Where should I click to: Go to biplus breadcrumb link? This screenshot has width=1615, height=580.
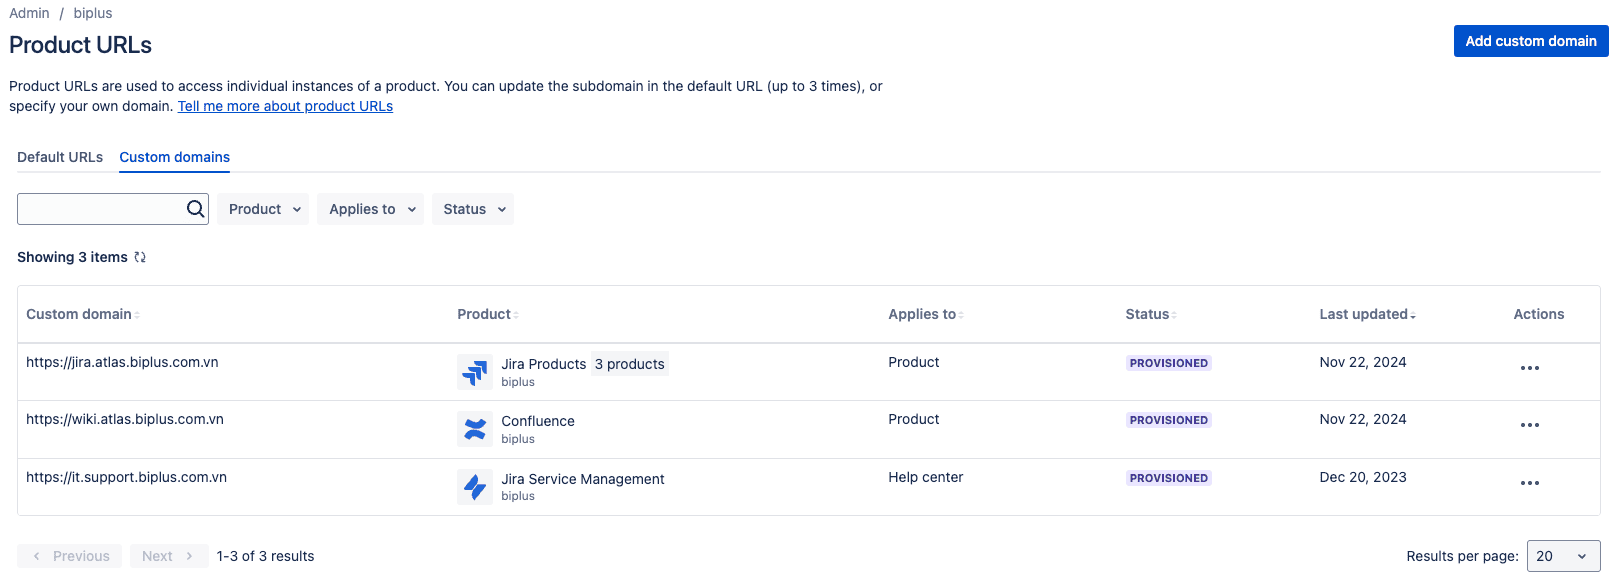pos(93,13)
